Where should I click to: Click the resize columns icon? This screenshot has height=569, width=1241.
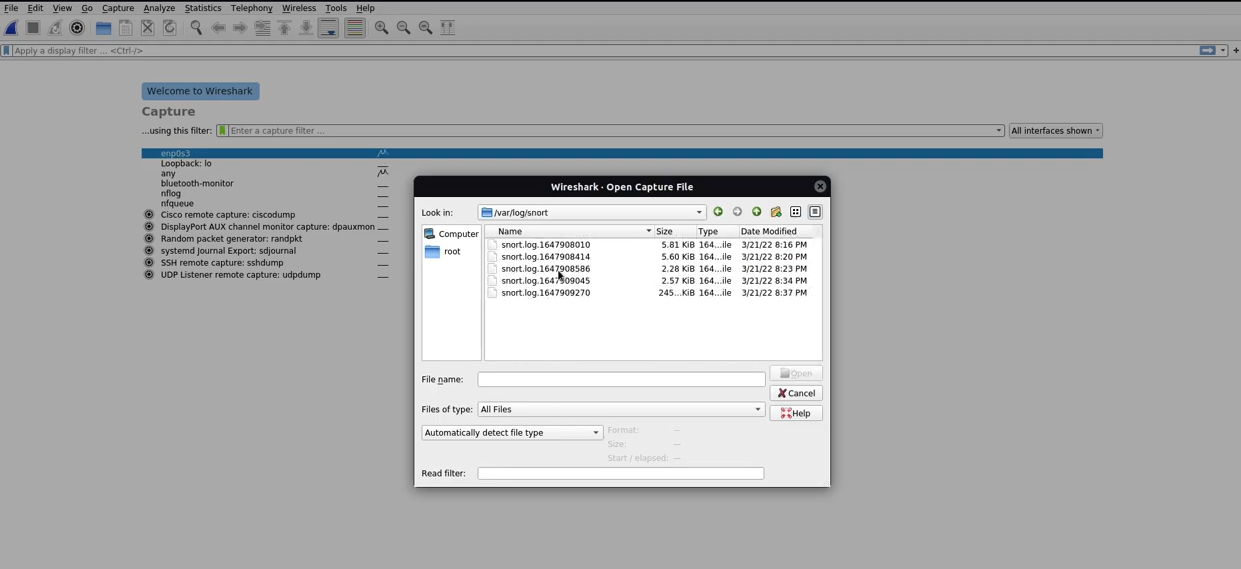point(447,28)
